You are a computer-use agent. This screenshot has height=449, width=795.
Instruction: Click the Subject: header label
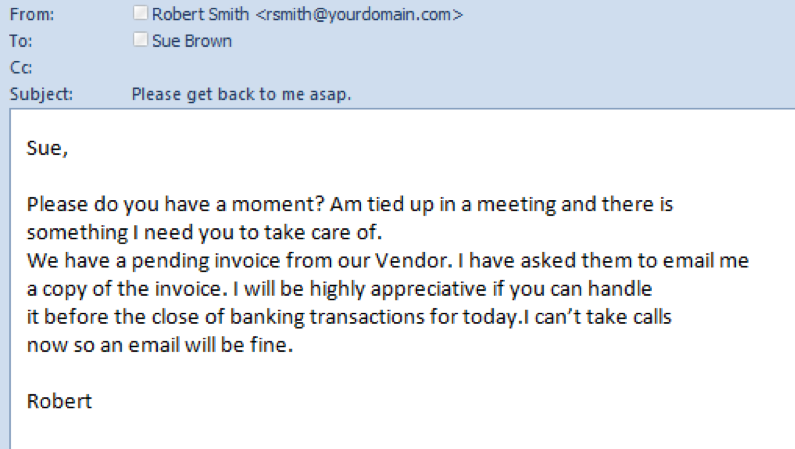[x=42, y=94]
